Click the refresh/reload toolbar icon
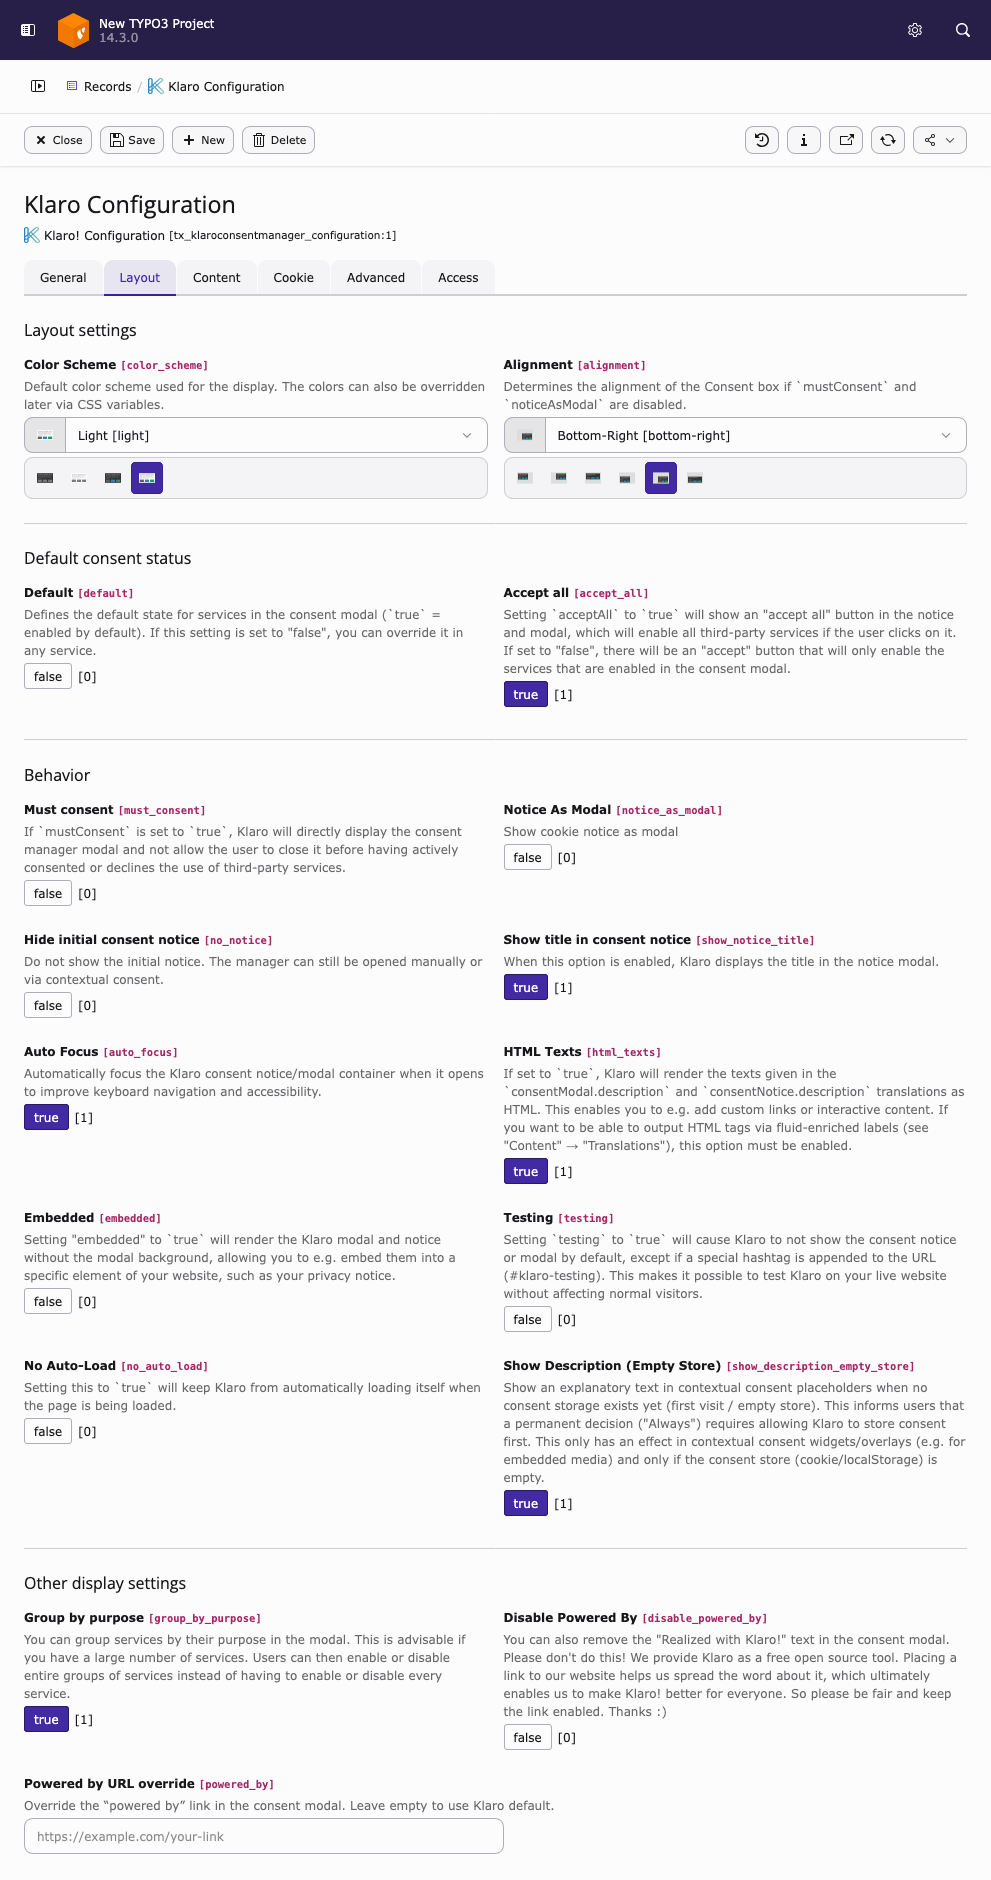 [x=888, y=140]
